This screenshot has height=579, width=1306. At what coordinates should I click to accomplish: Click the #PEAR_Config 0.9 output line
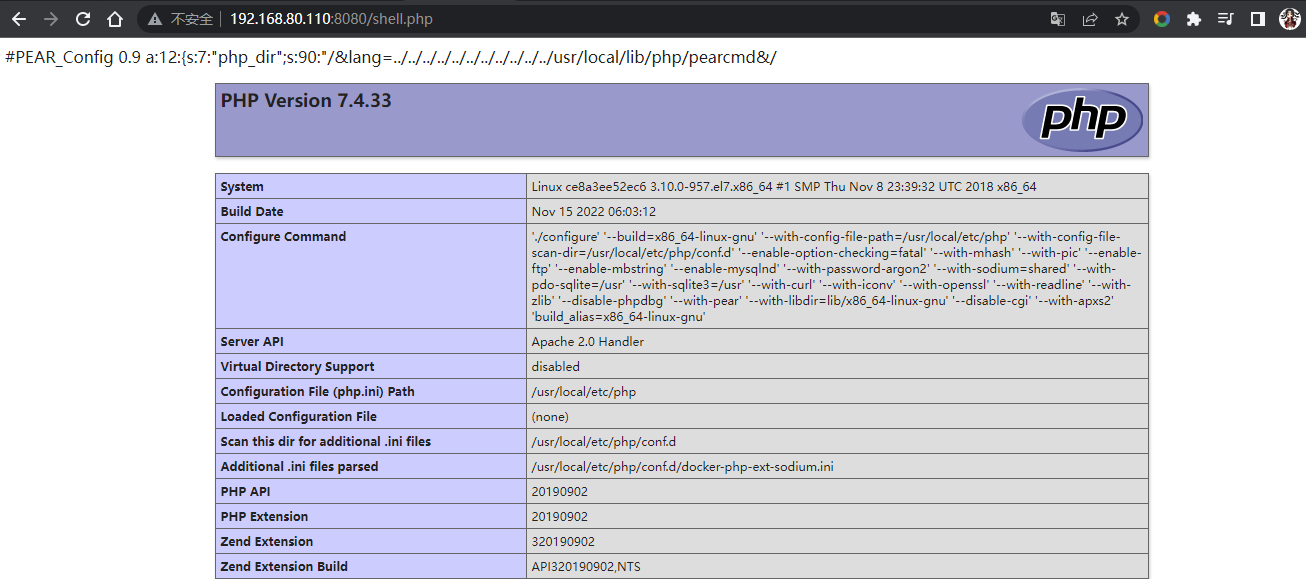(391, 58)
